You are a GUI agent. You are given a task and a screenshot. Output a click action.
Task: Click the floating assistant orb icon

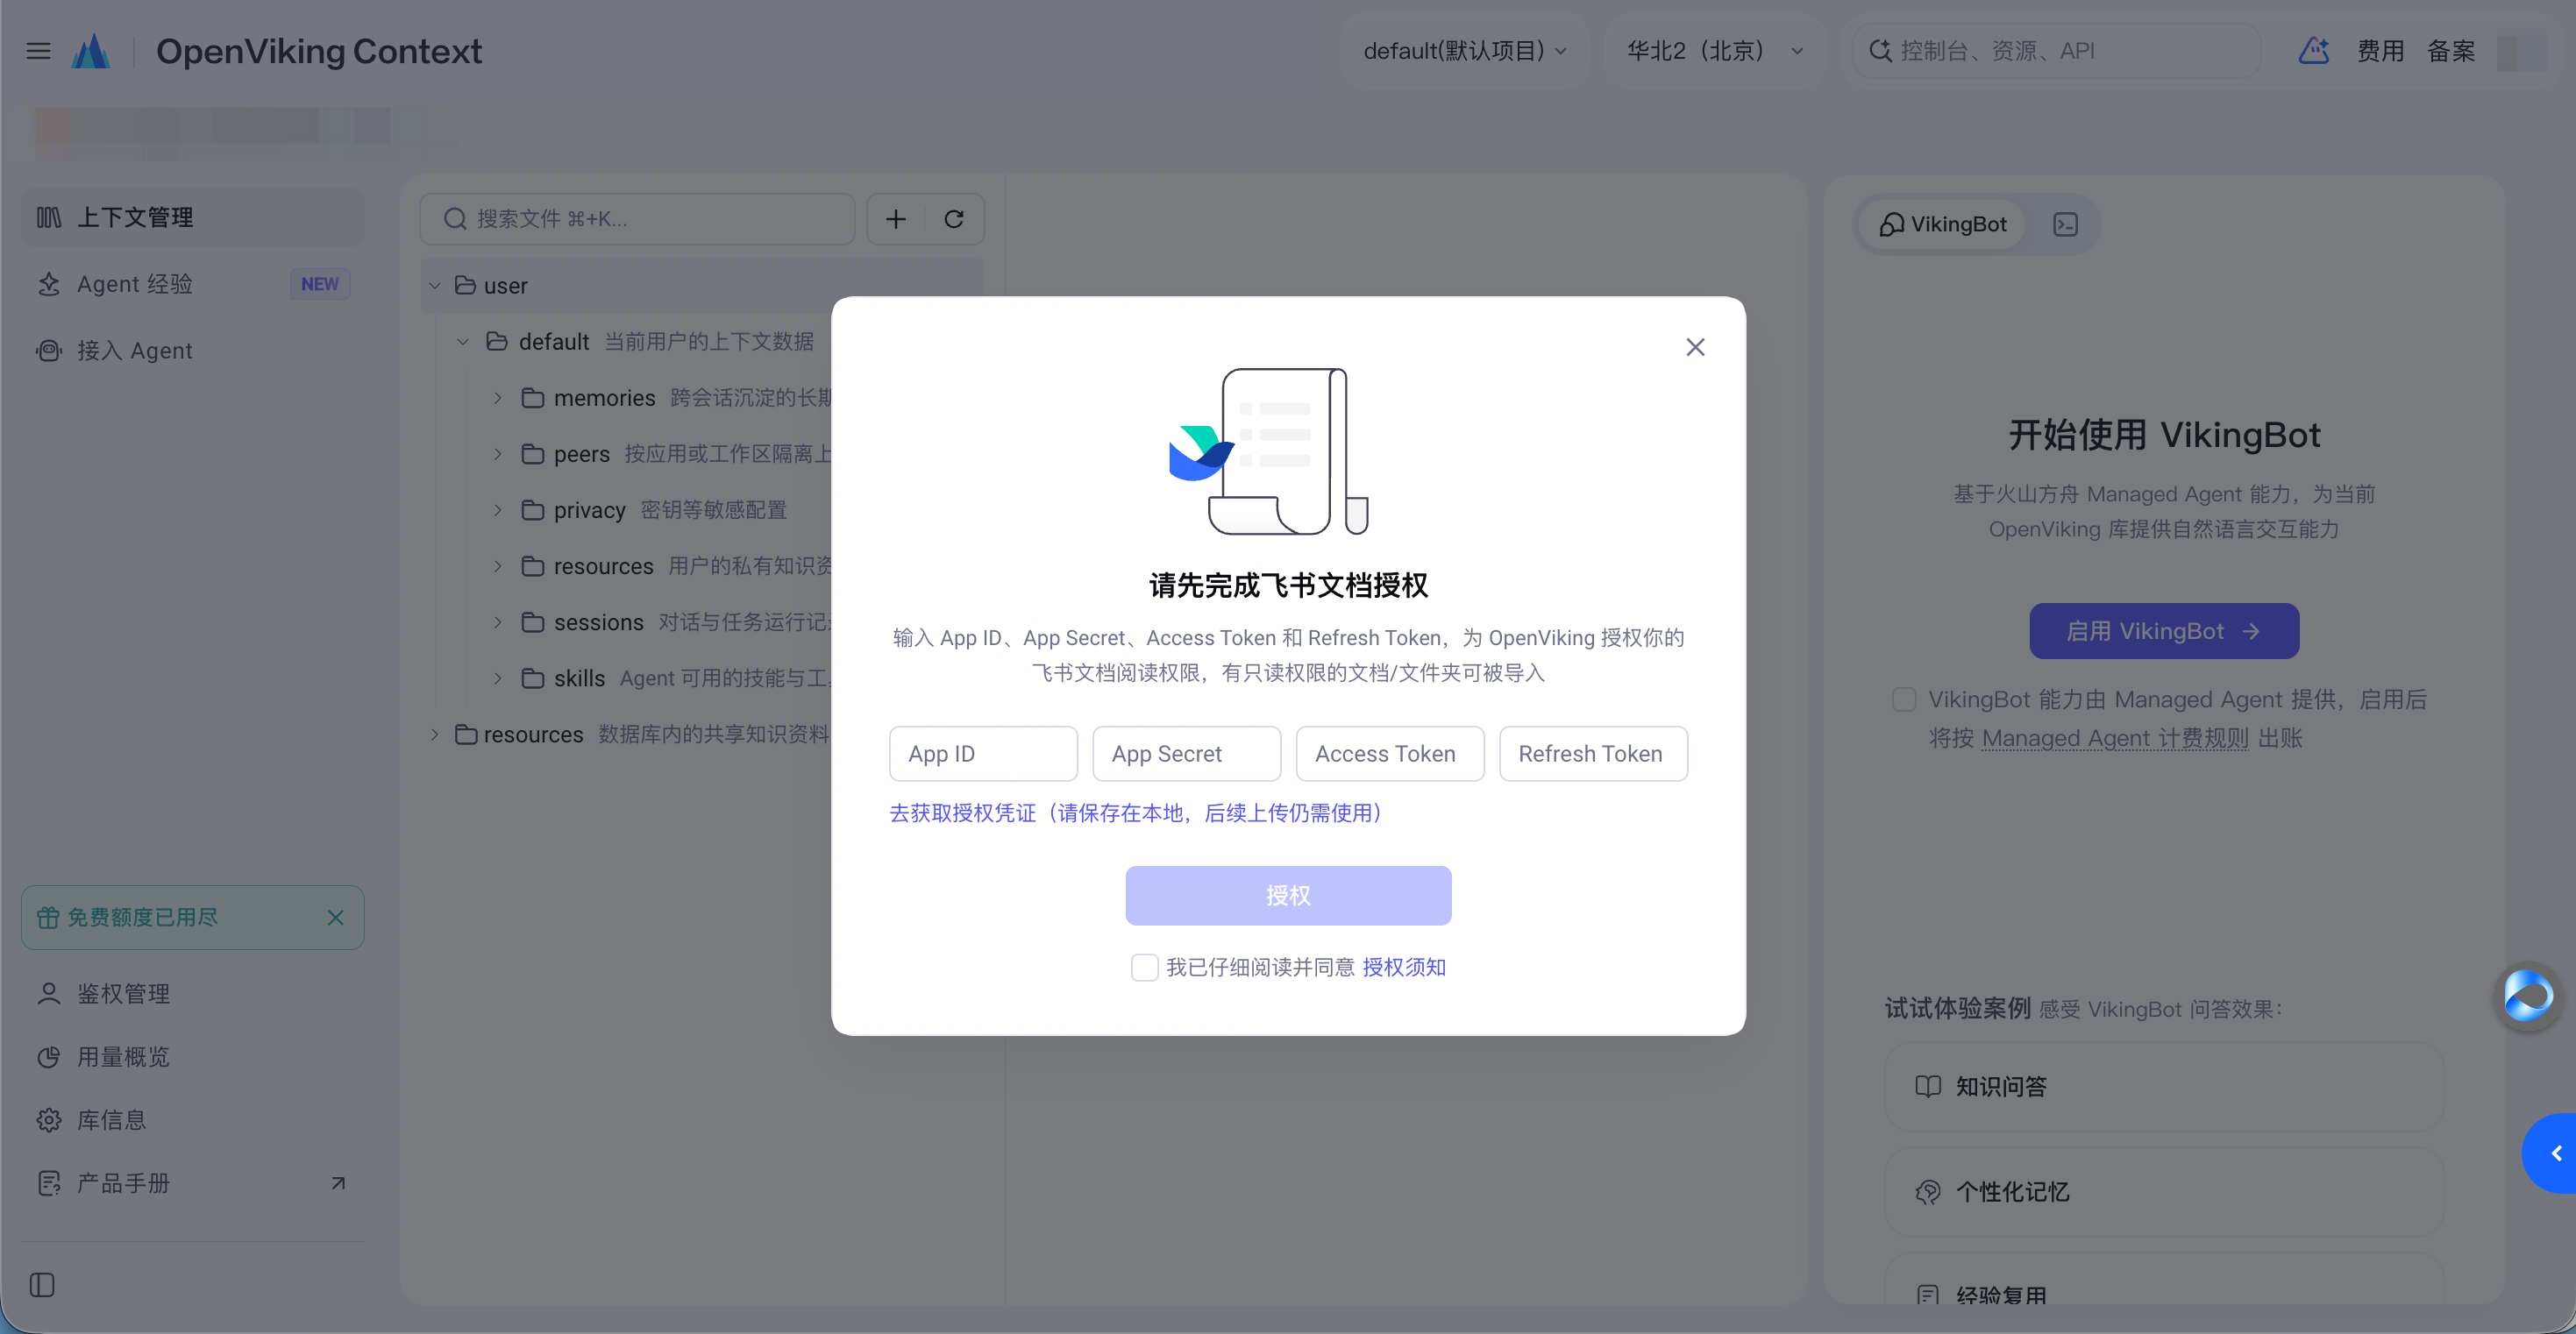pyautogui.click(x=2528, y=996)
